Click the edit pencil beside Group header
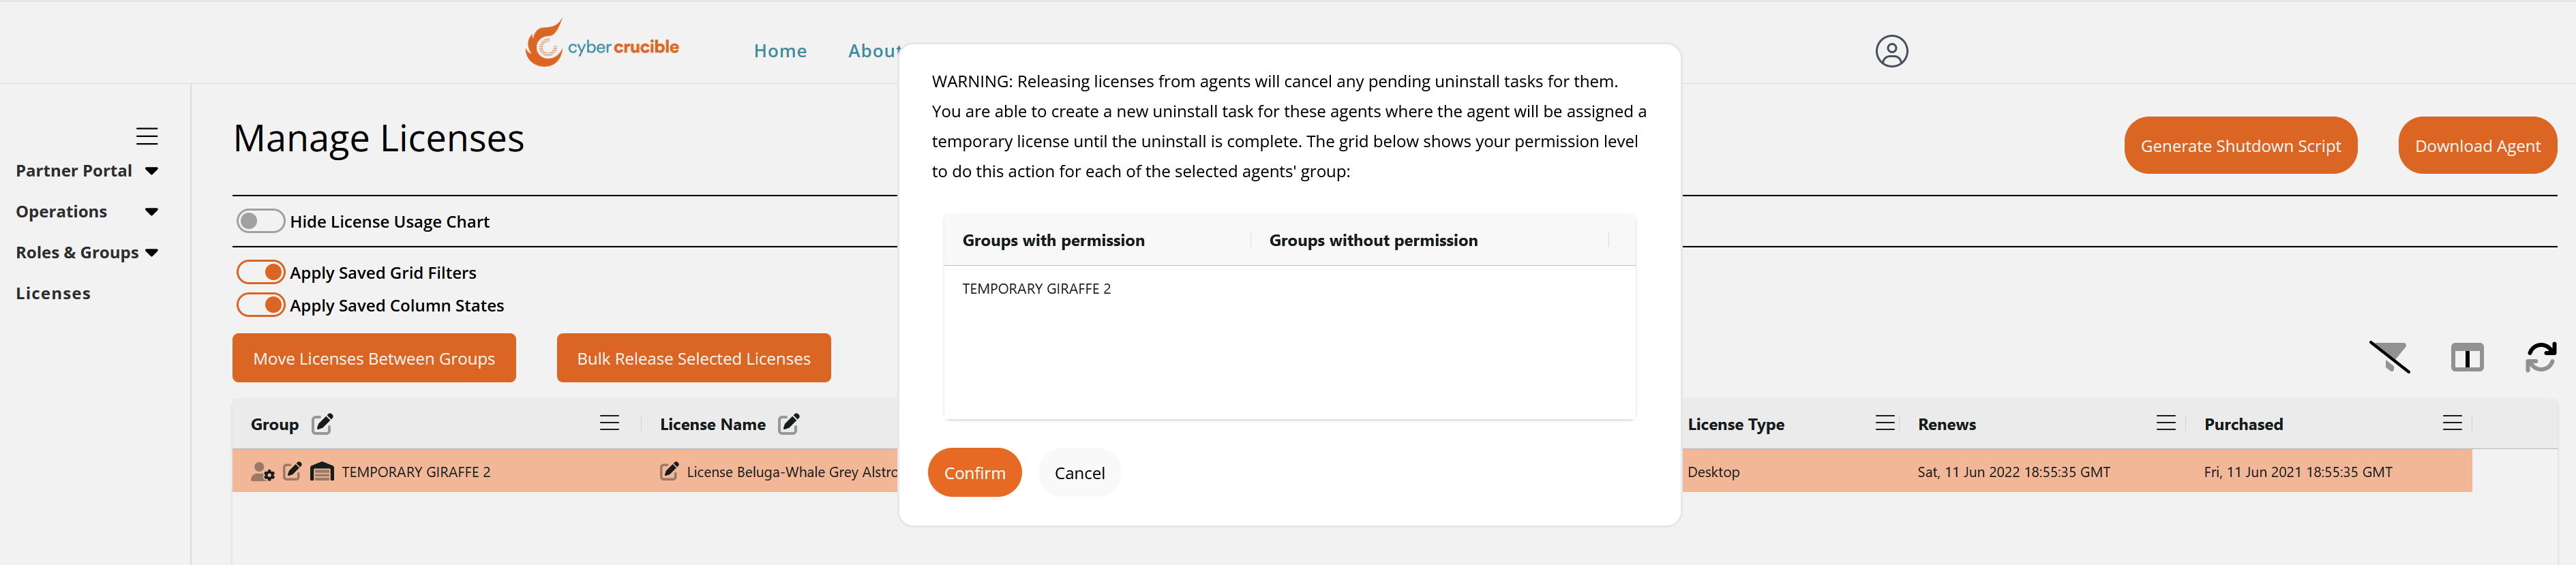This screenshot has height=565, width=2576. (x=322, y=424)
